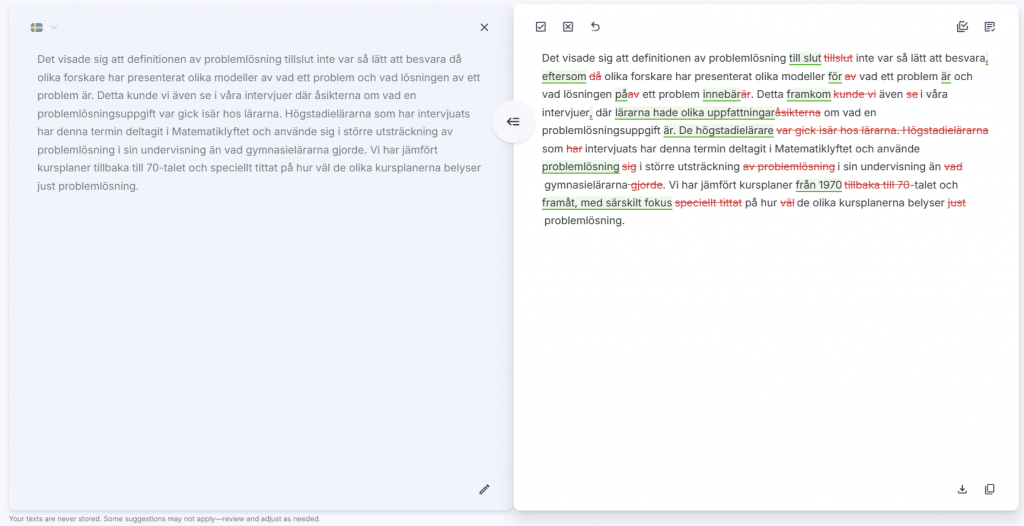Click the suggestion "från 1970"
The image size is (1024, 526).
pos(818,184)
